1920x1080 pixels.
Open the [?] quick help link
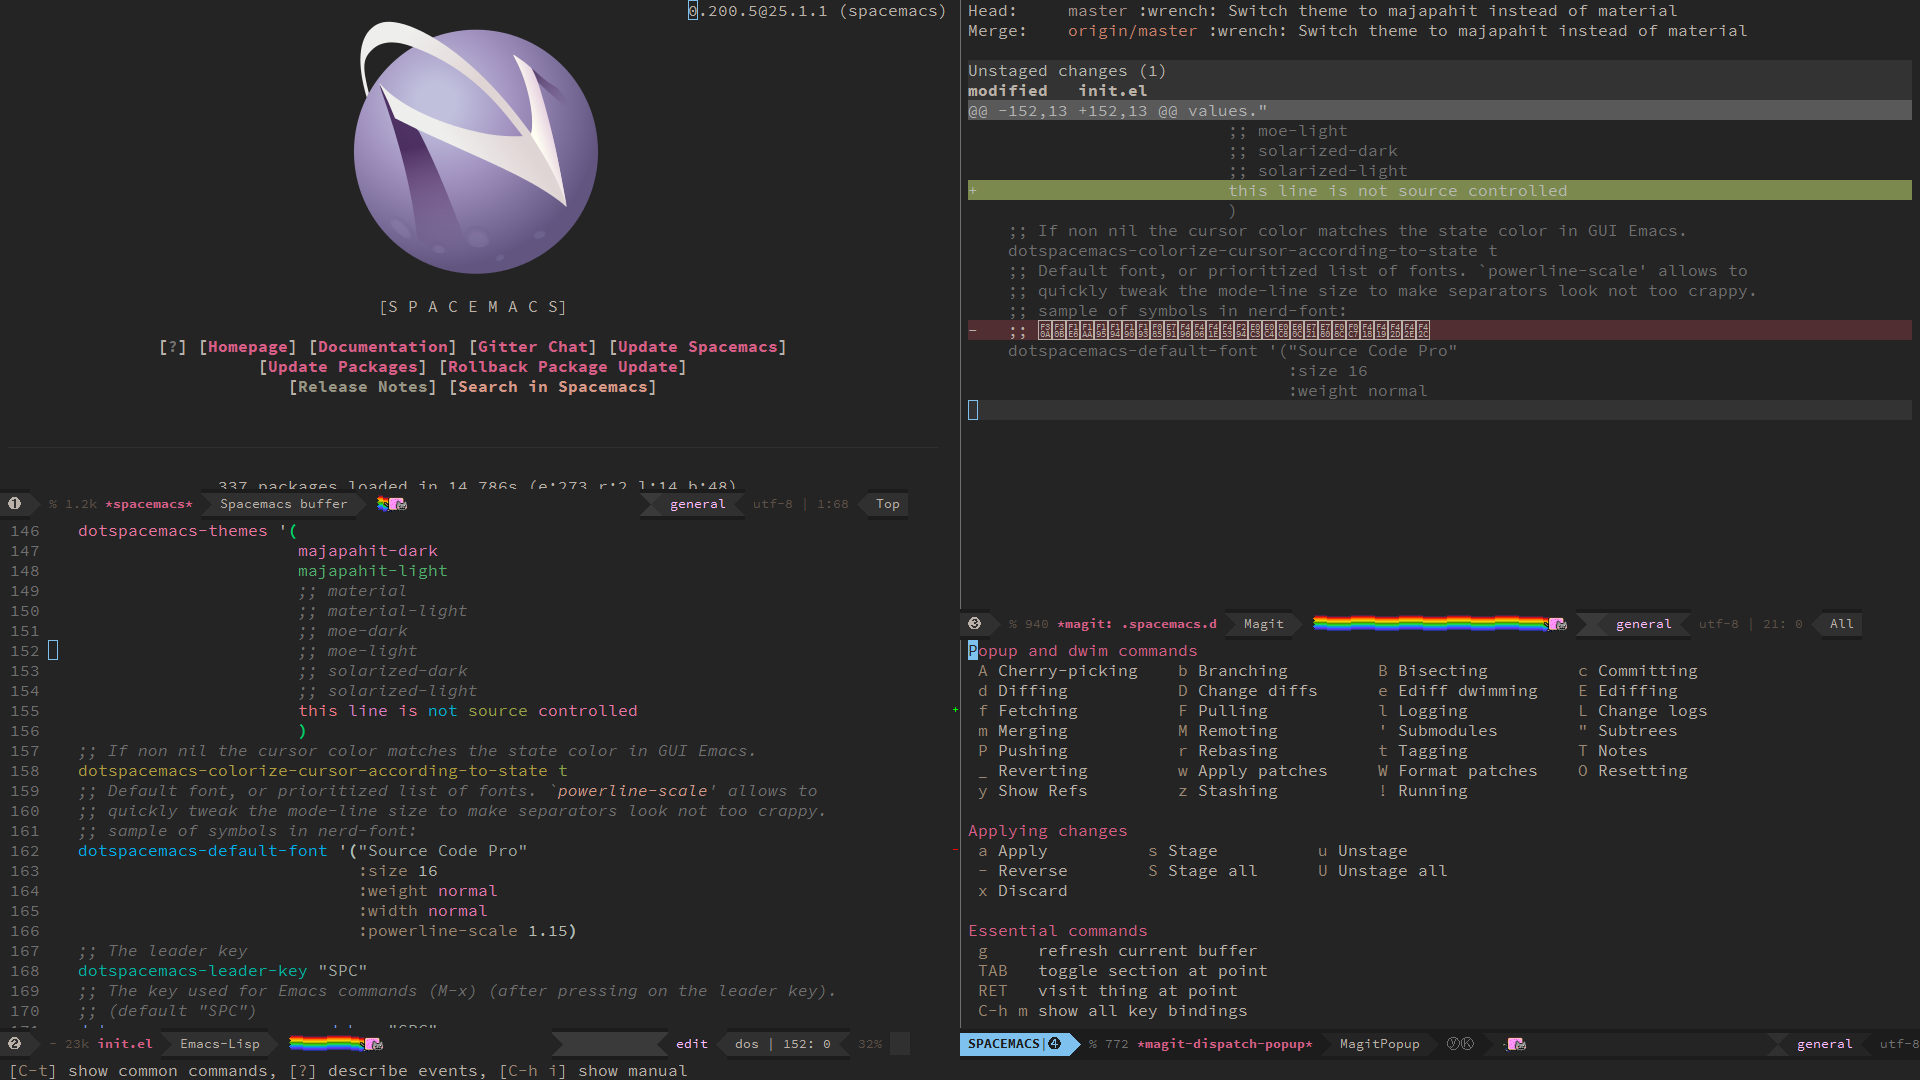[x=173, y=347]
